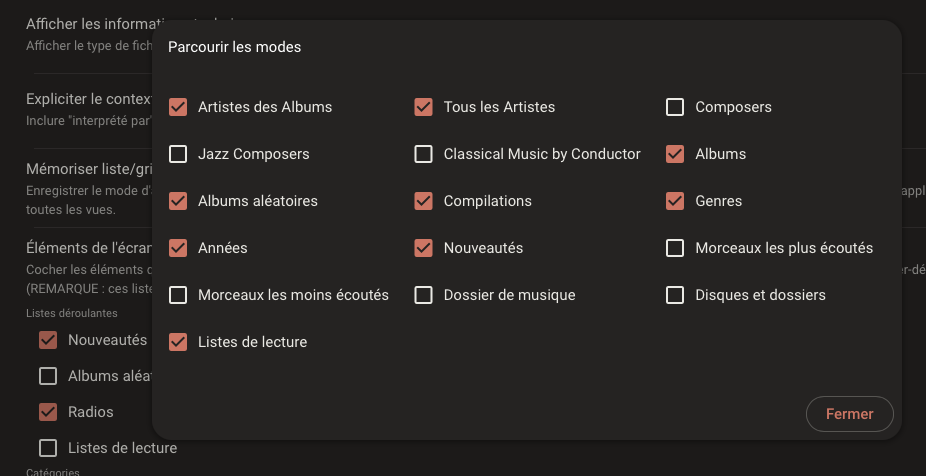The image size is (926, 476).
Task: Enable the Composers browse mode
Action: point(675,107)
